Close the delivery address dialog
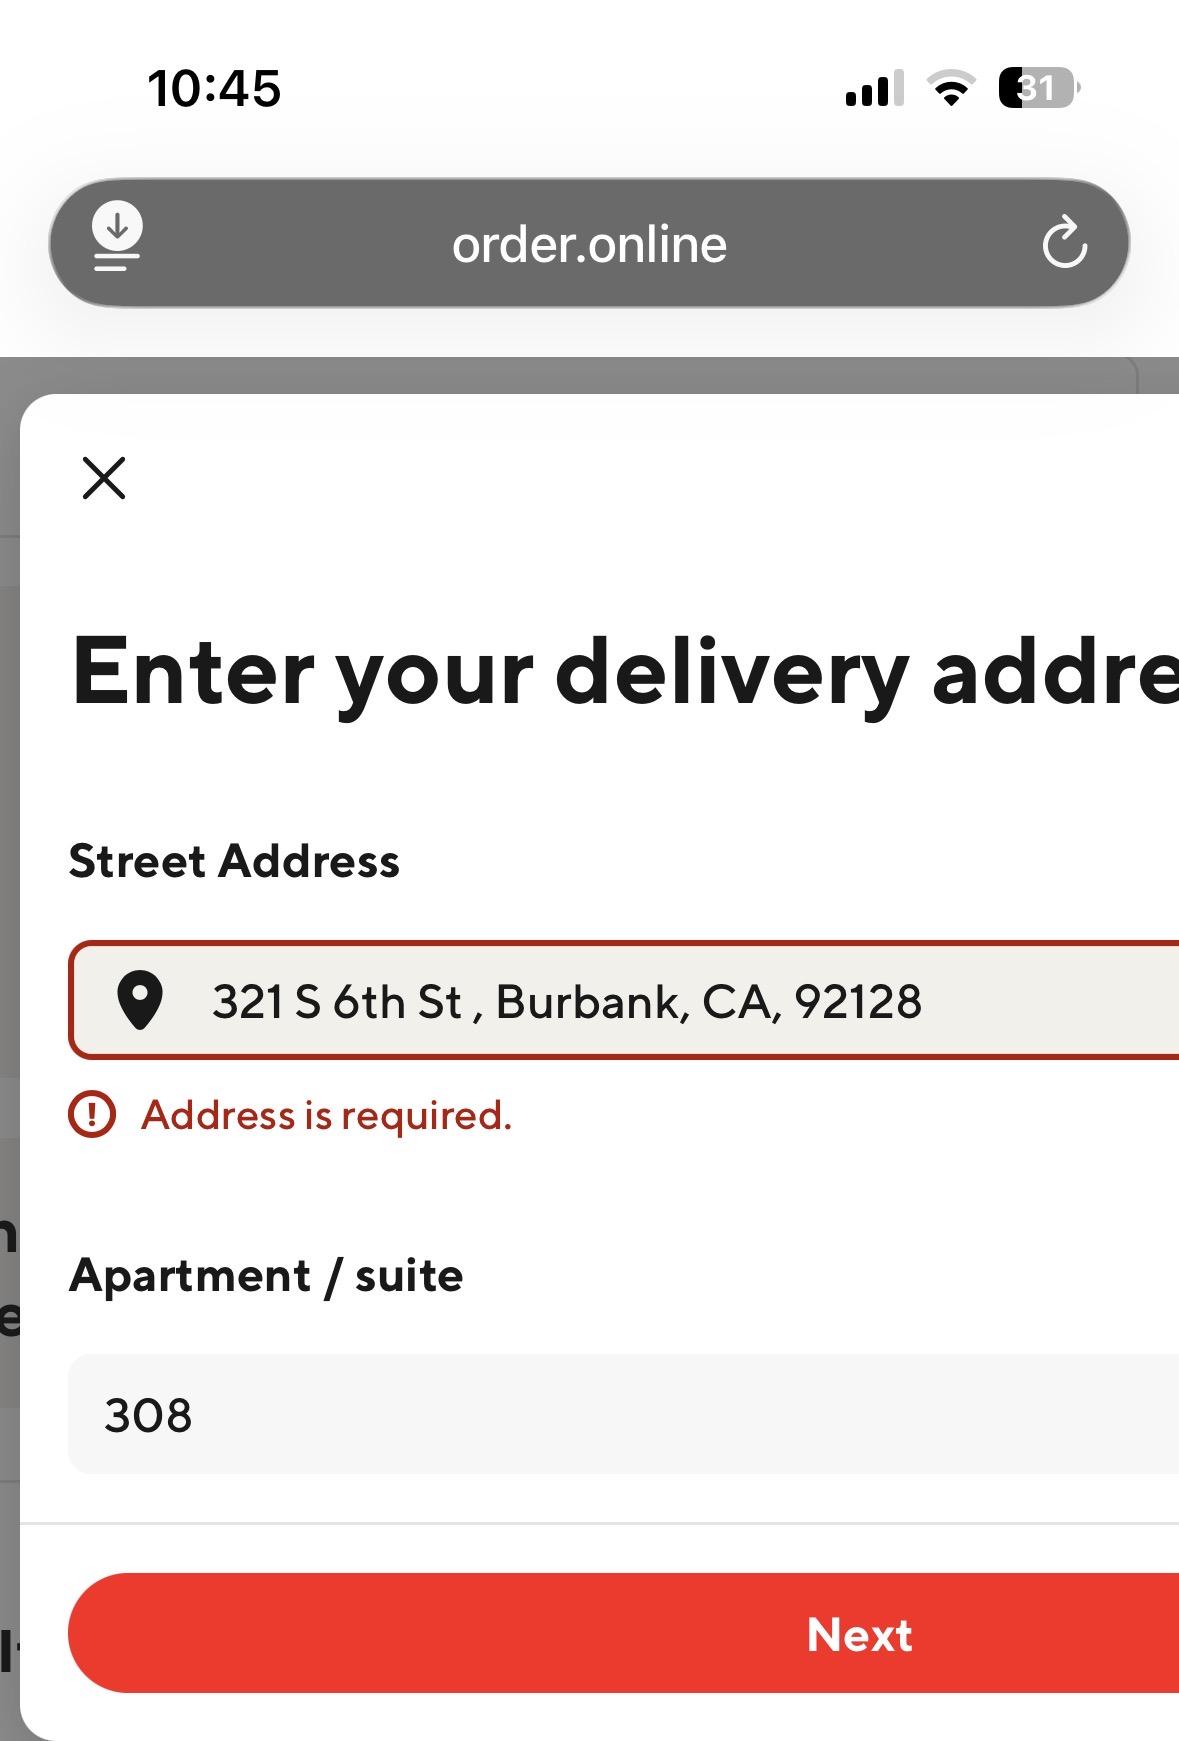 point(104,478)
